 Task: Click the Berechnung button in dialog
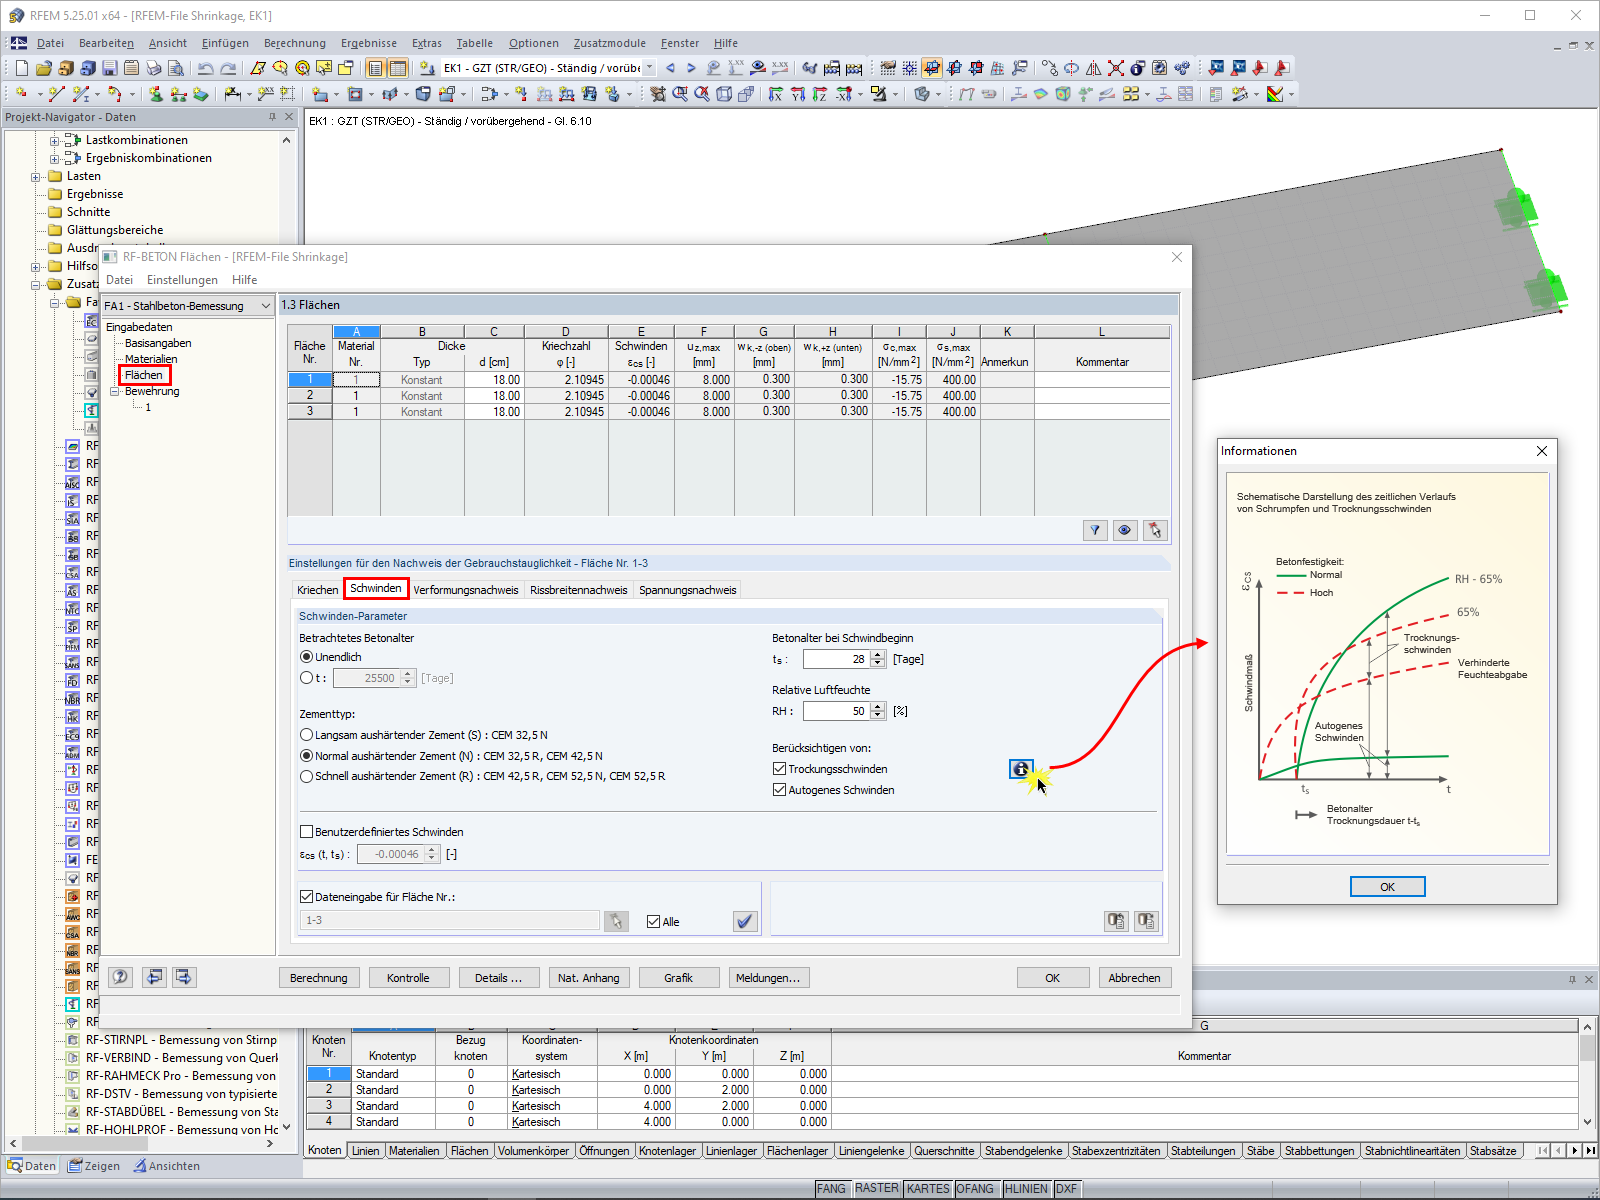pos(319,978)
